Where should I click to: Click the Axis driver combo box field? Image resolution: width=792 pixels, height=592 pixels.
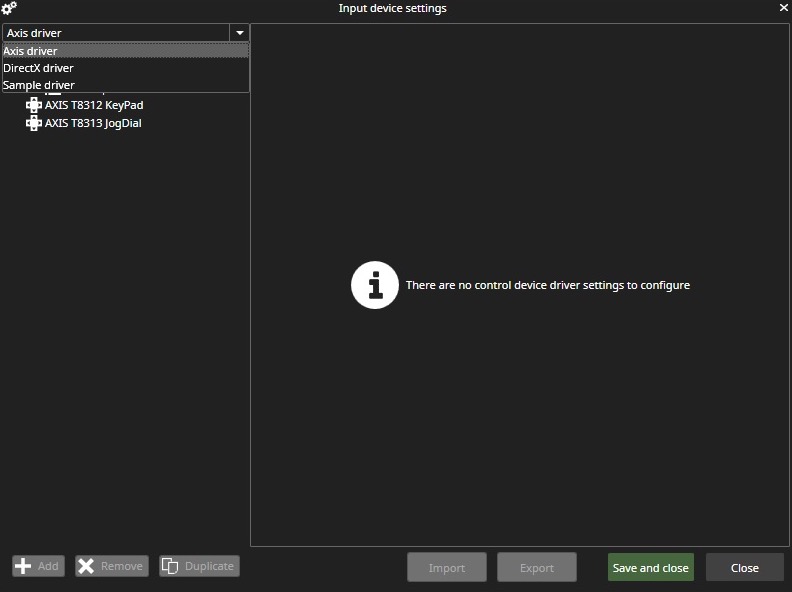pyautogui.click(x=115, y=33)
